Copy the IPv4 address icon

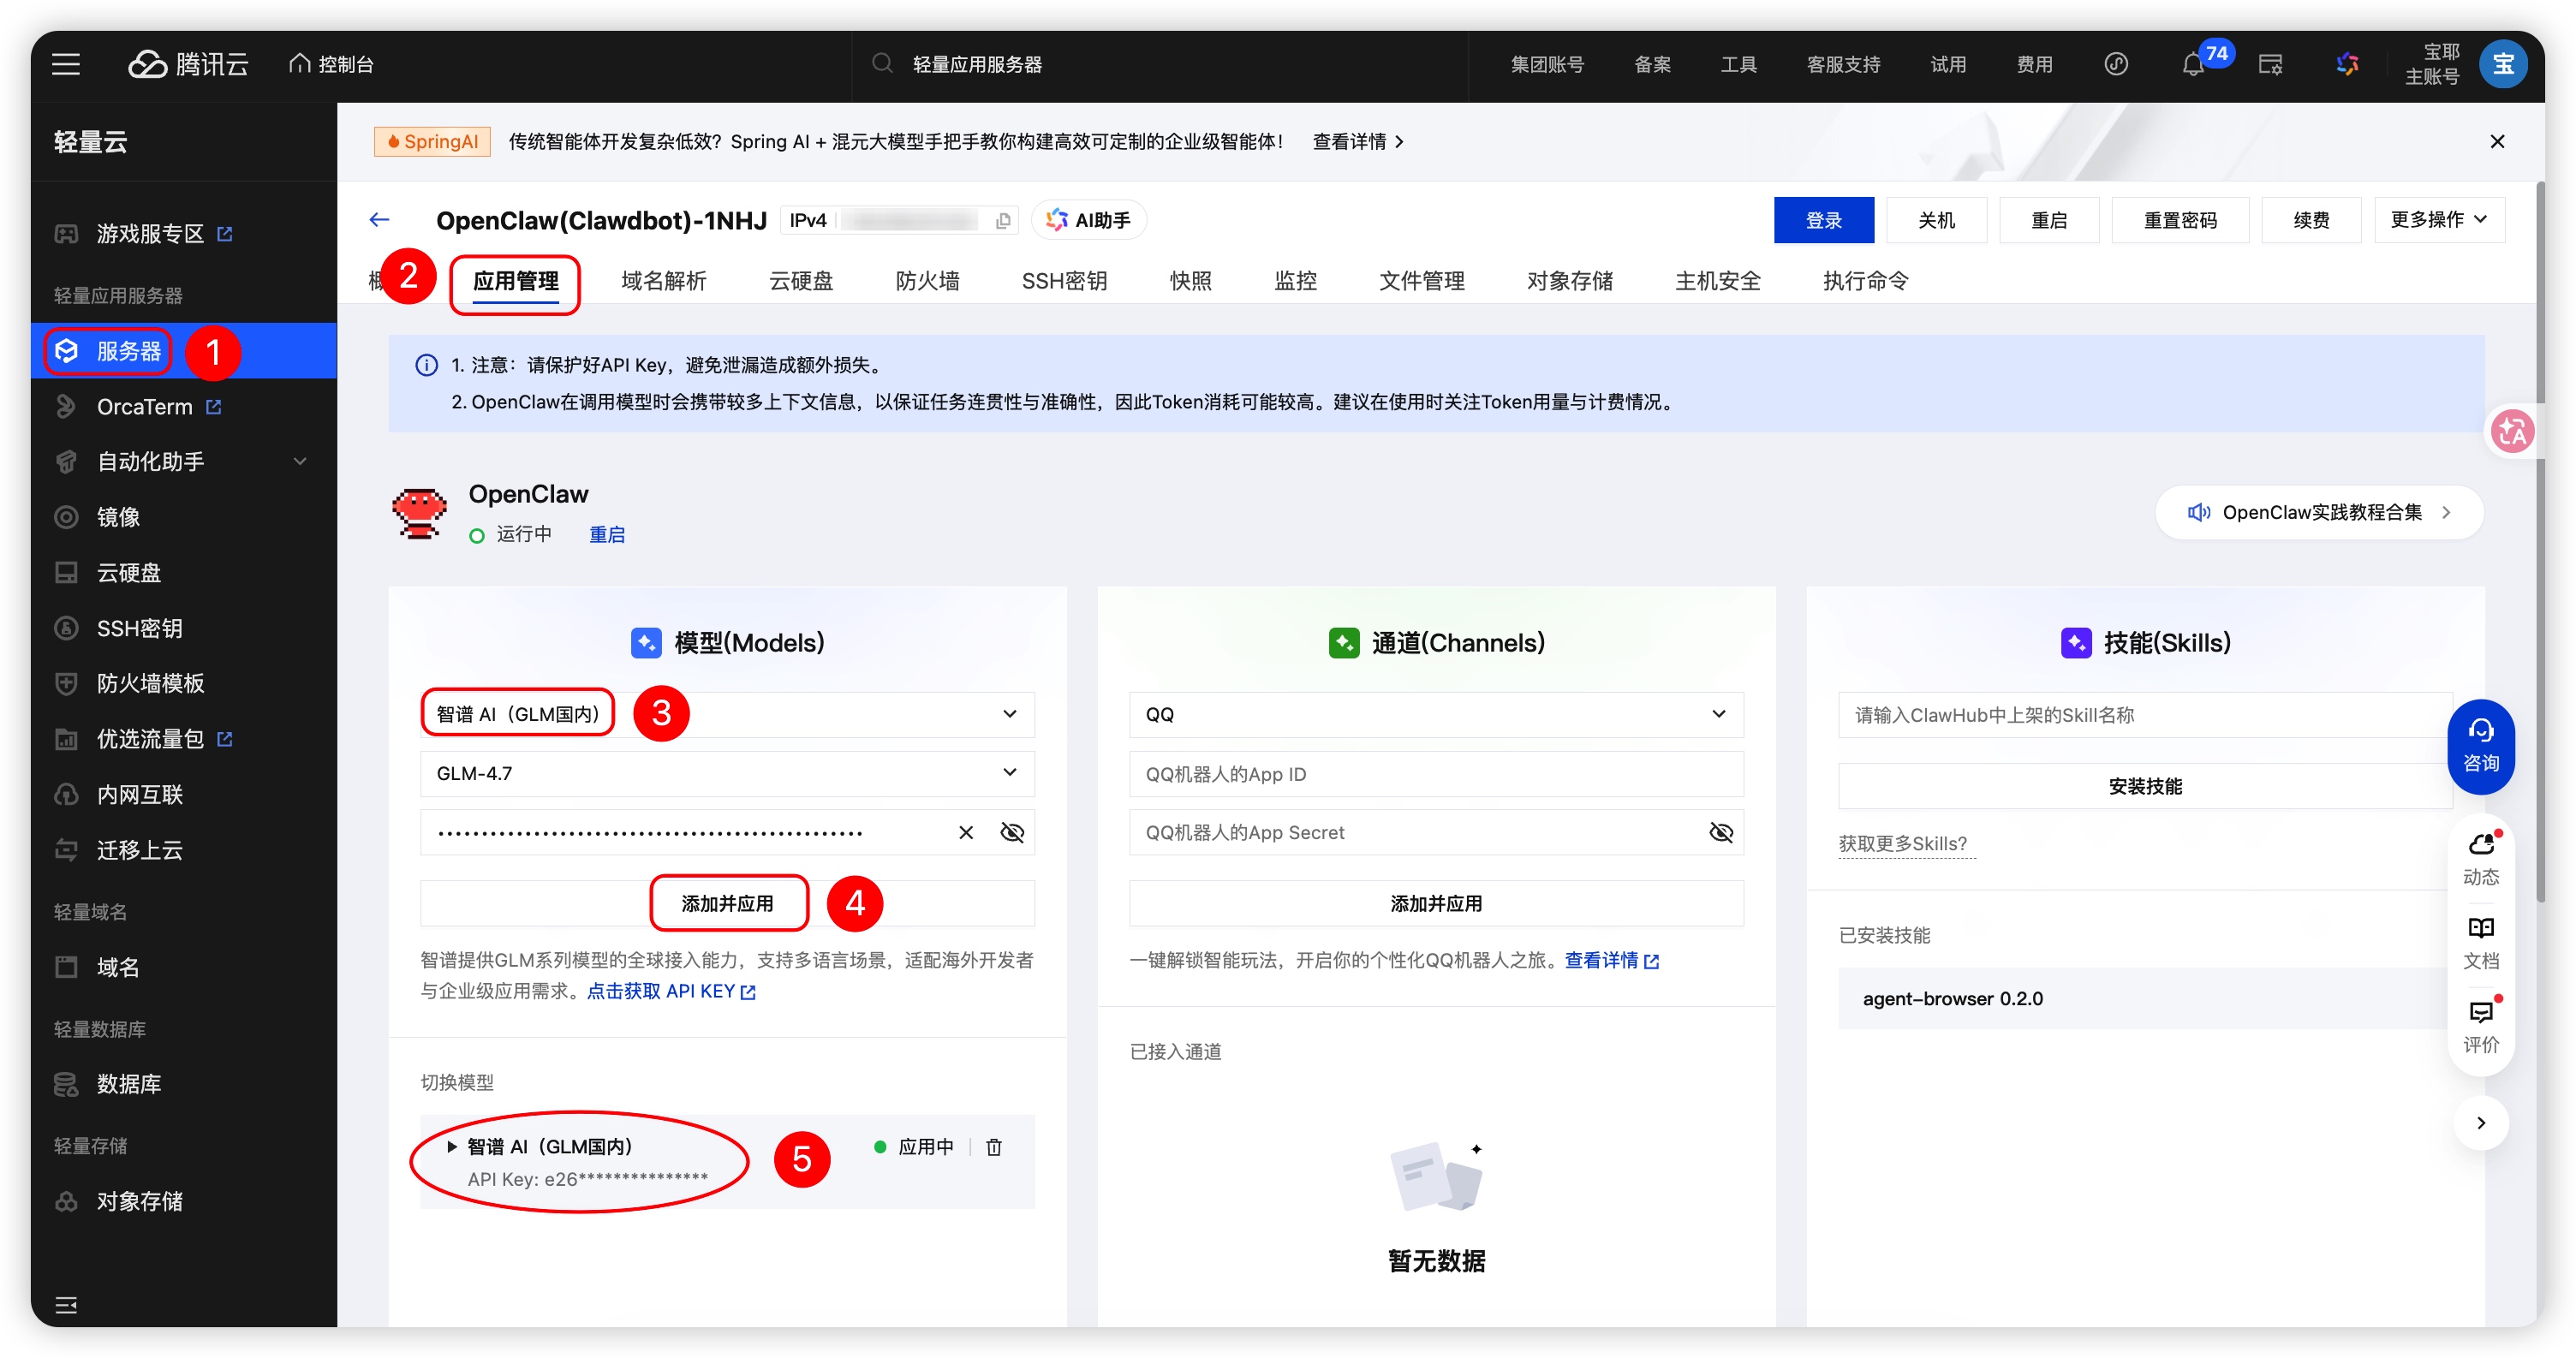tap(1003, 221)
